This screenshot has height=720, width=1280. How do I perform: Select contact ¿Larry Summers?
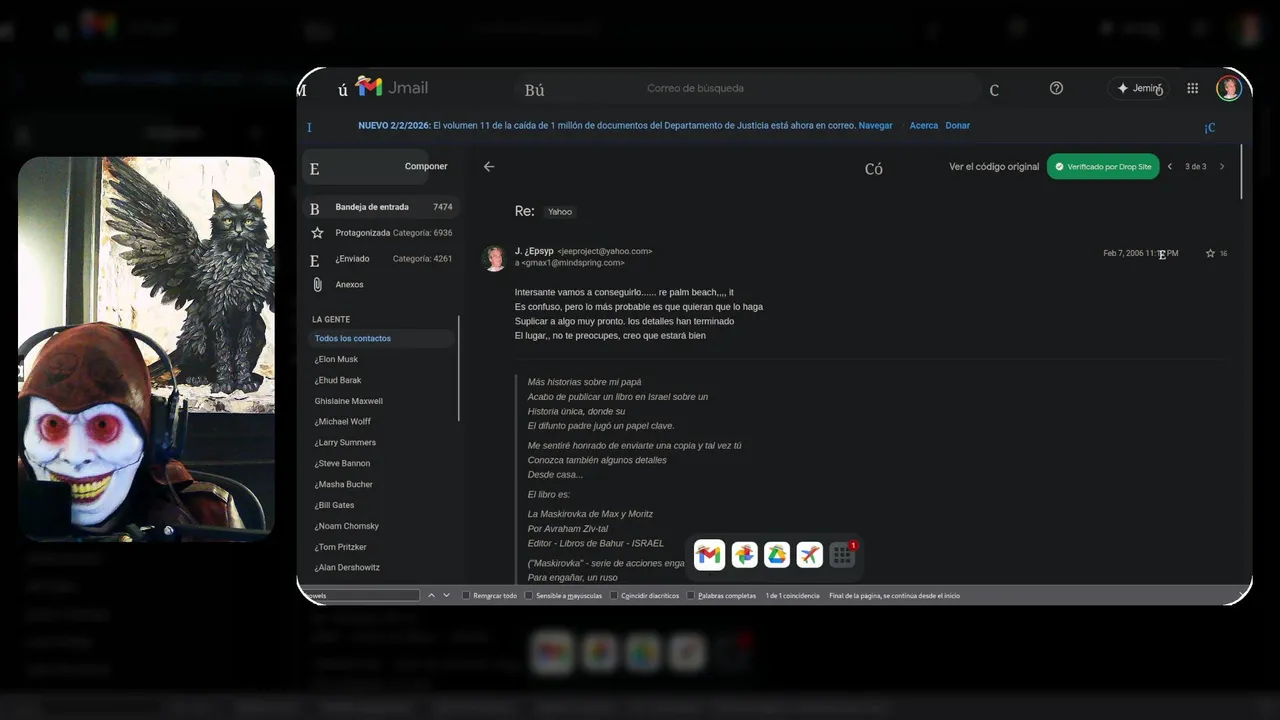tap(345, 443)
